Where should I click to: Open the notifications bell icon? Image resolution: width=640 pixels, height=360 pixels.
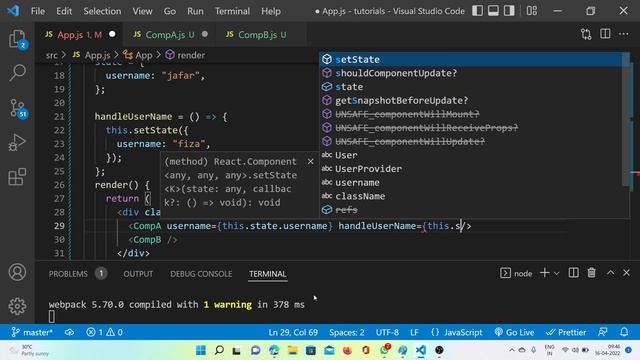[624, 333]
